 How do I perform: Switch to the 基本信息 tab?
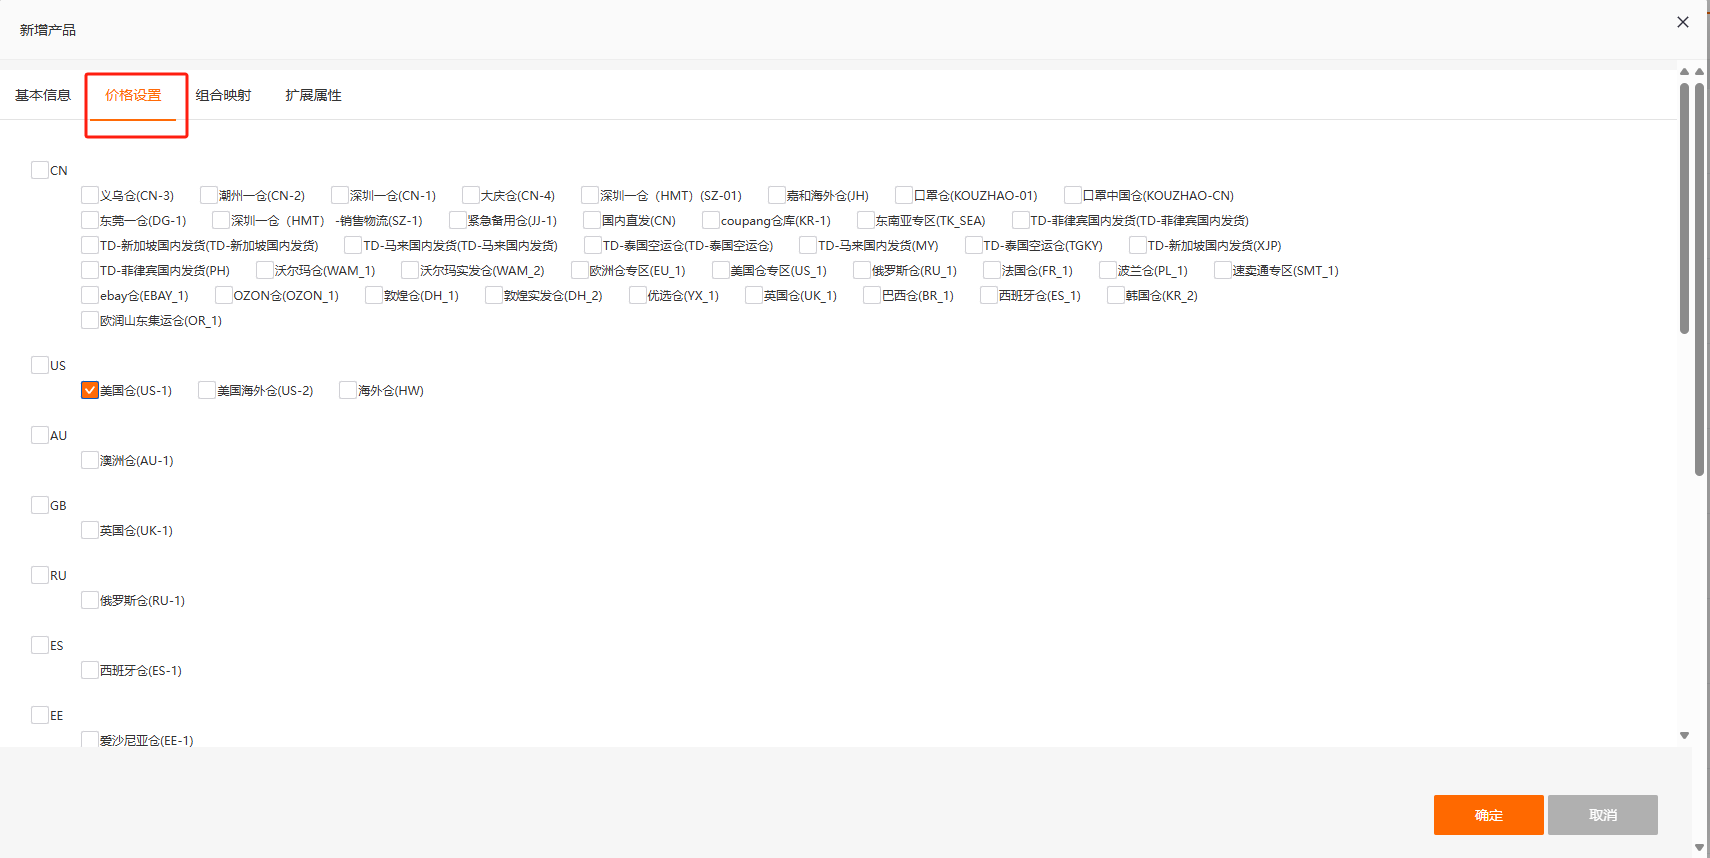pos(43,95)
